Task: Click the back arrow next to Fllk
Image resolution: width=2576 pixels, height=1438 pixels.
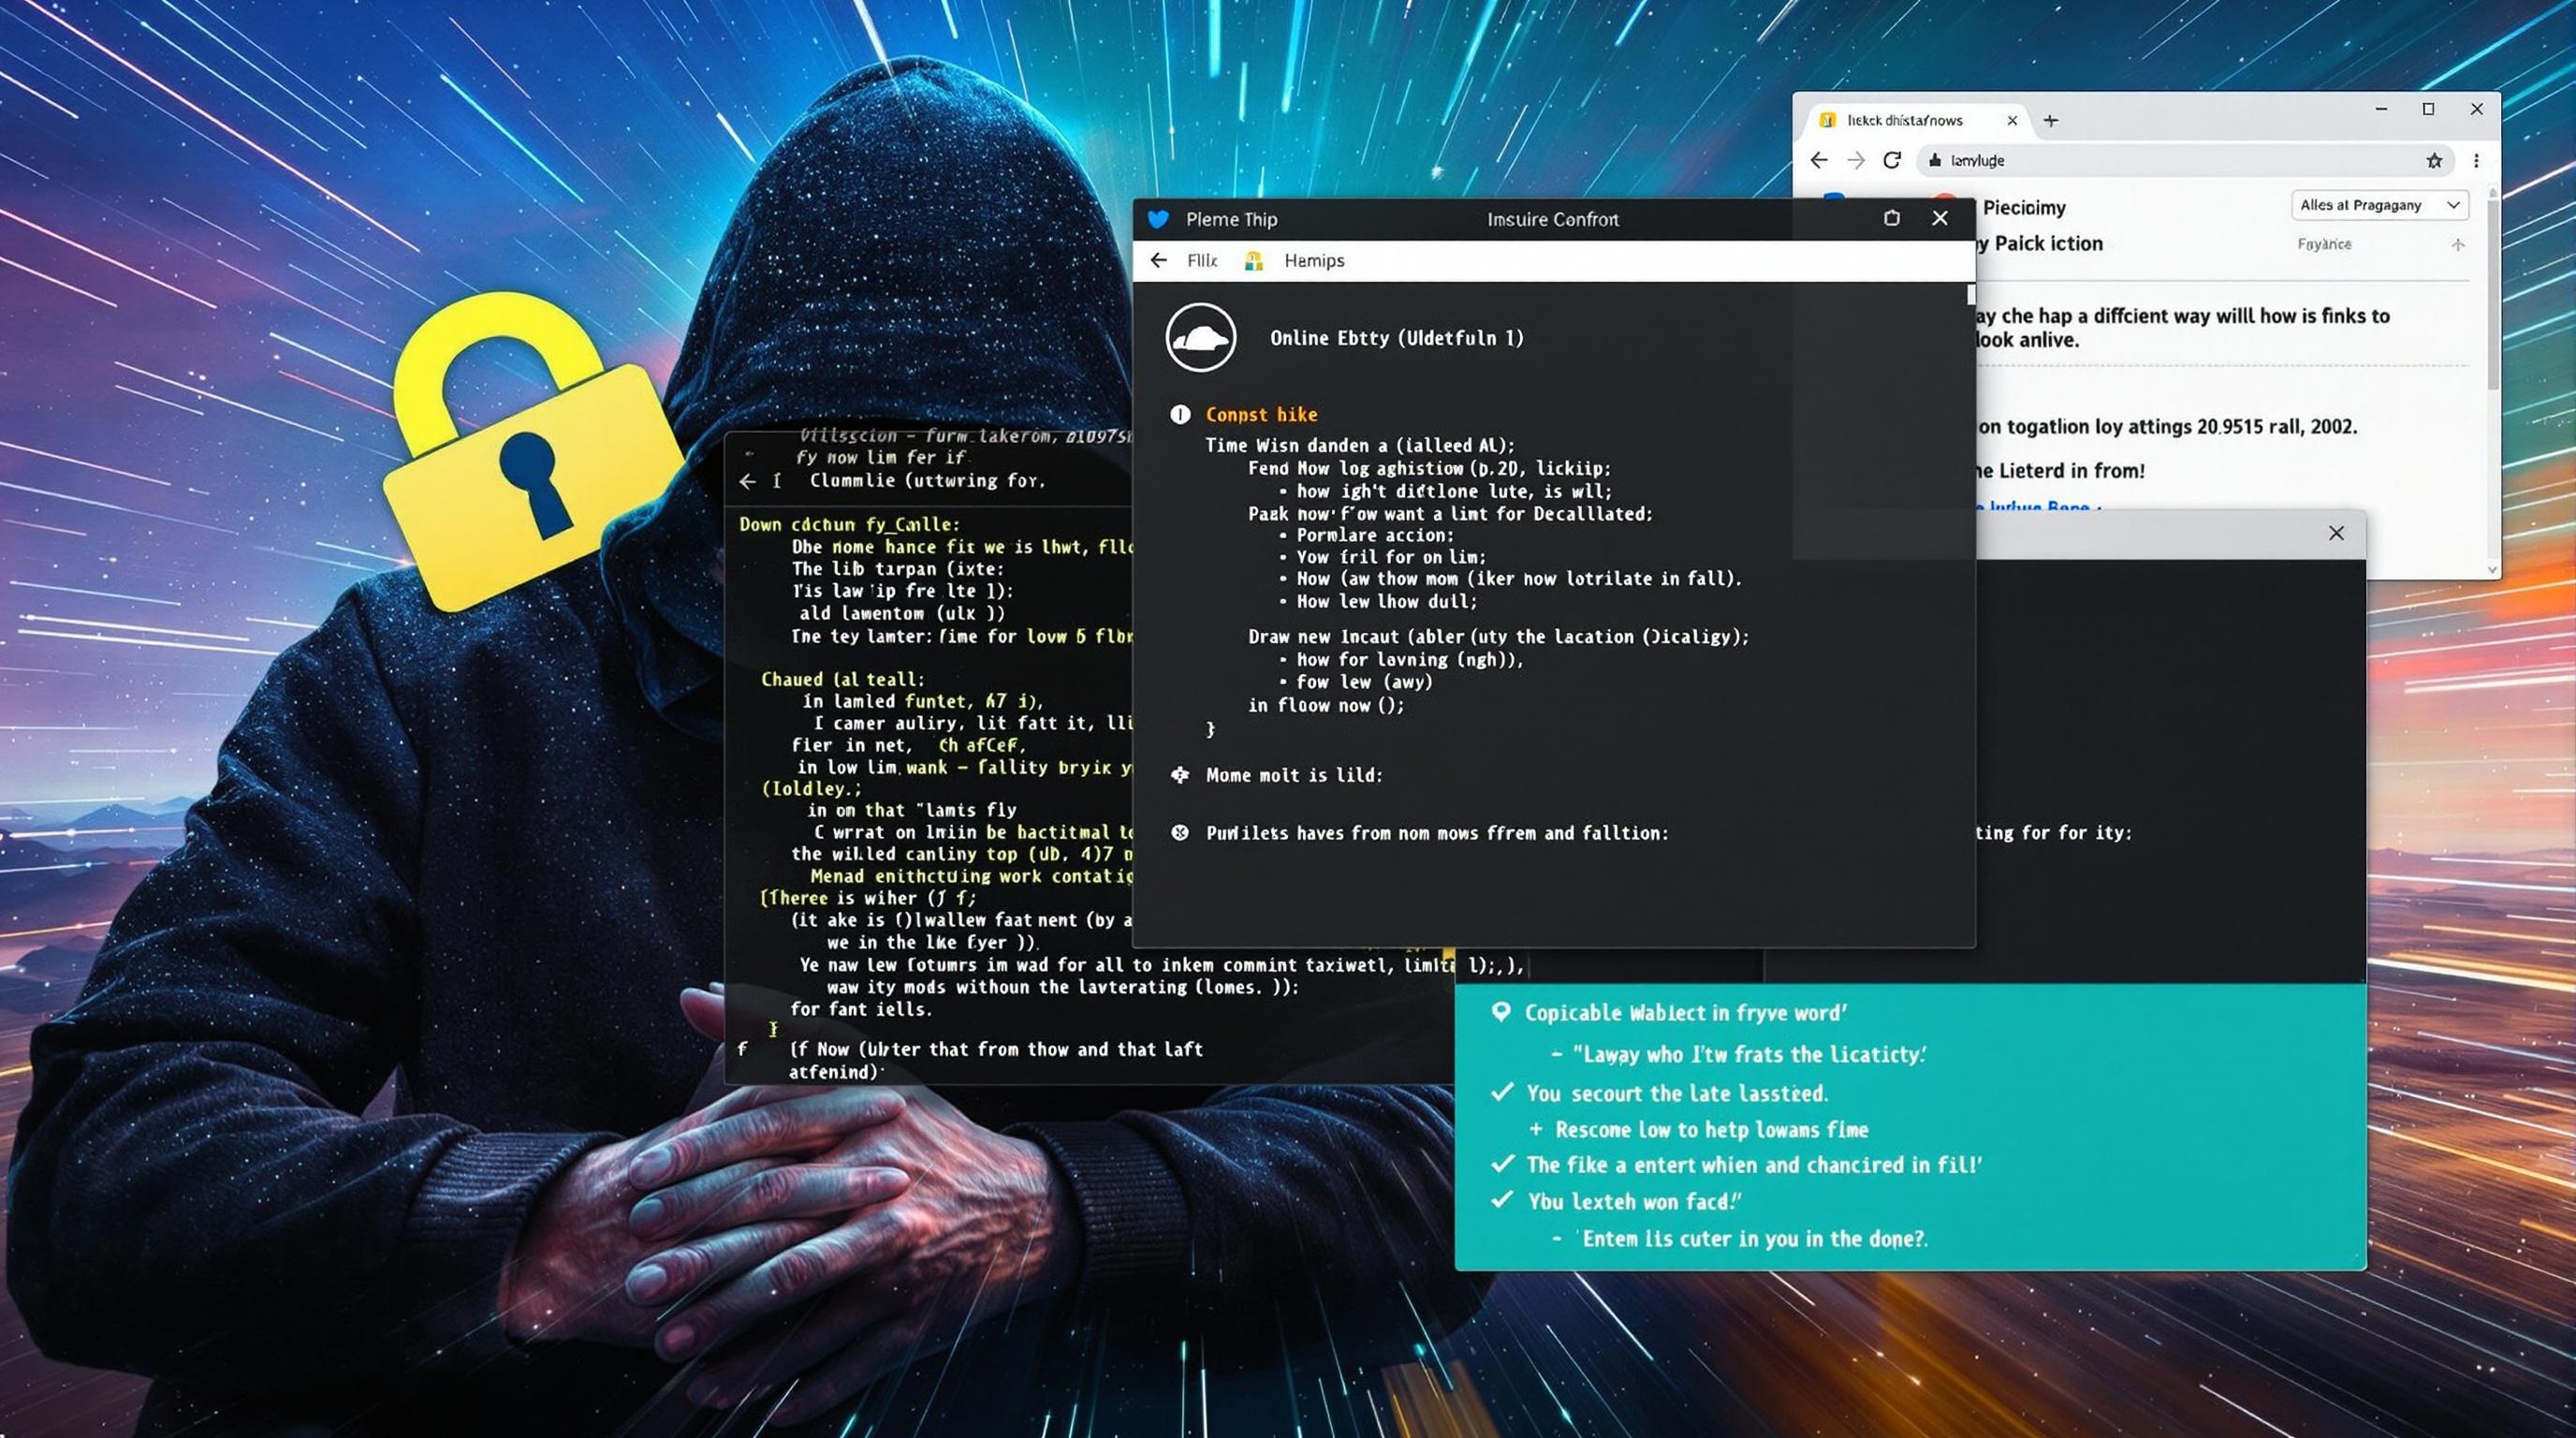Action: click(1159, 260)
